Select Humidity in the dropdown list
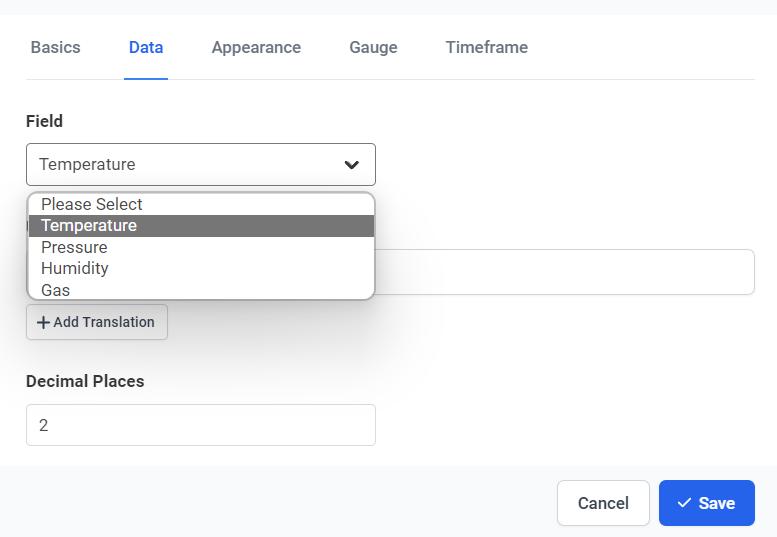 75,268
